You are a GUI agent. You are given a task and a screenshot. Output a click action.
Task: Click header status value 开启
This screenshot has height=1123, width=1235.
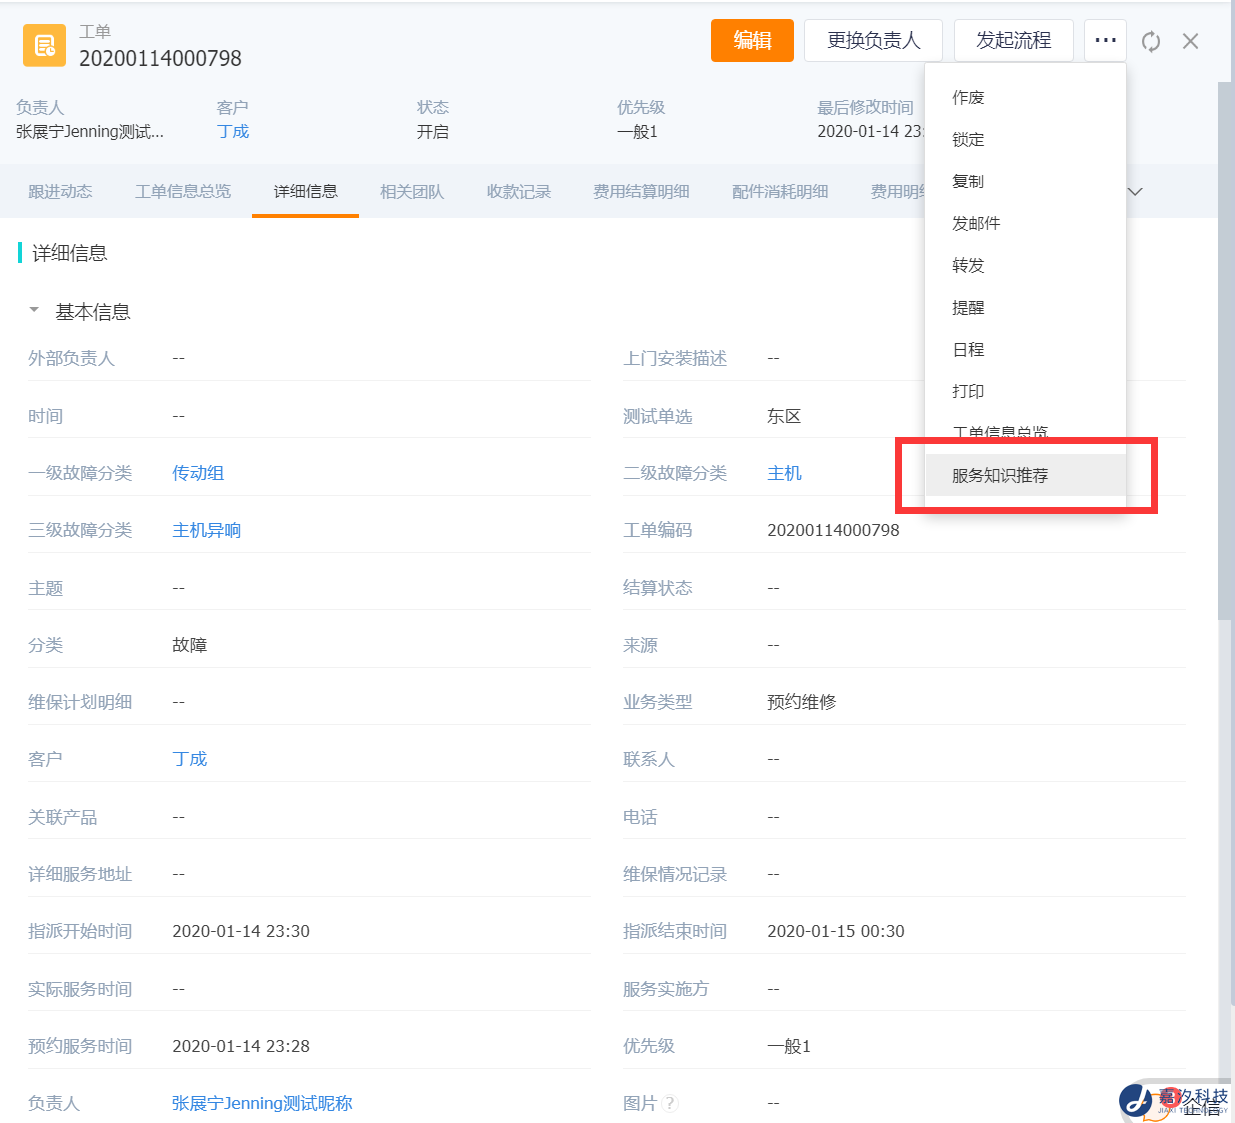pos(433,131)
